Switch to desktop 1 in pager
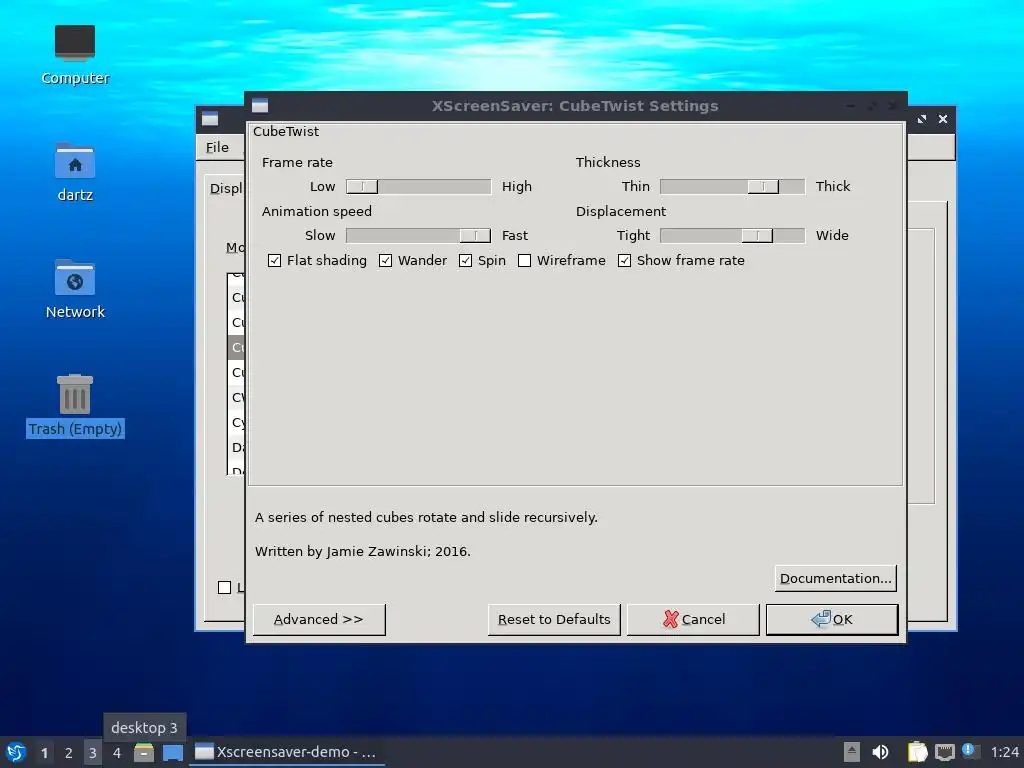The image size is (1024, 768). [x=44, y=753]
